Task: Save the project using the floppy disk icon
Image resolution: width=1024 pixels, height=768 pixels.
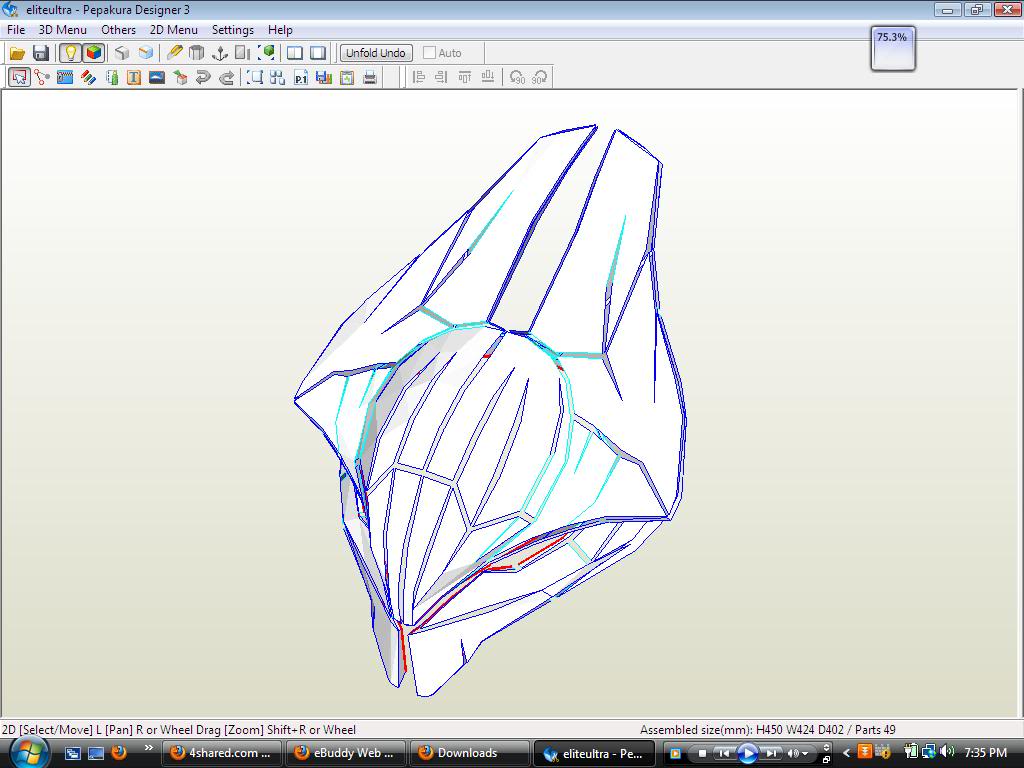Action: click(40, 53)
